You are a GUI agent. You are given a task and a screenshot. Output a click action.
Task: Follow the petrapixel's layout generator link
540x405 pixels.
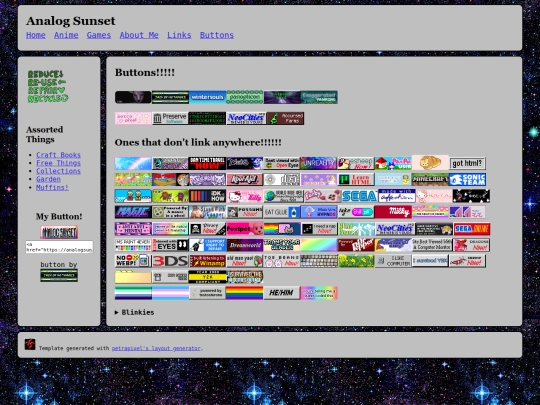point(156,348)
